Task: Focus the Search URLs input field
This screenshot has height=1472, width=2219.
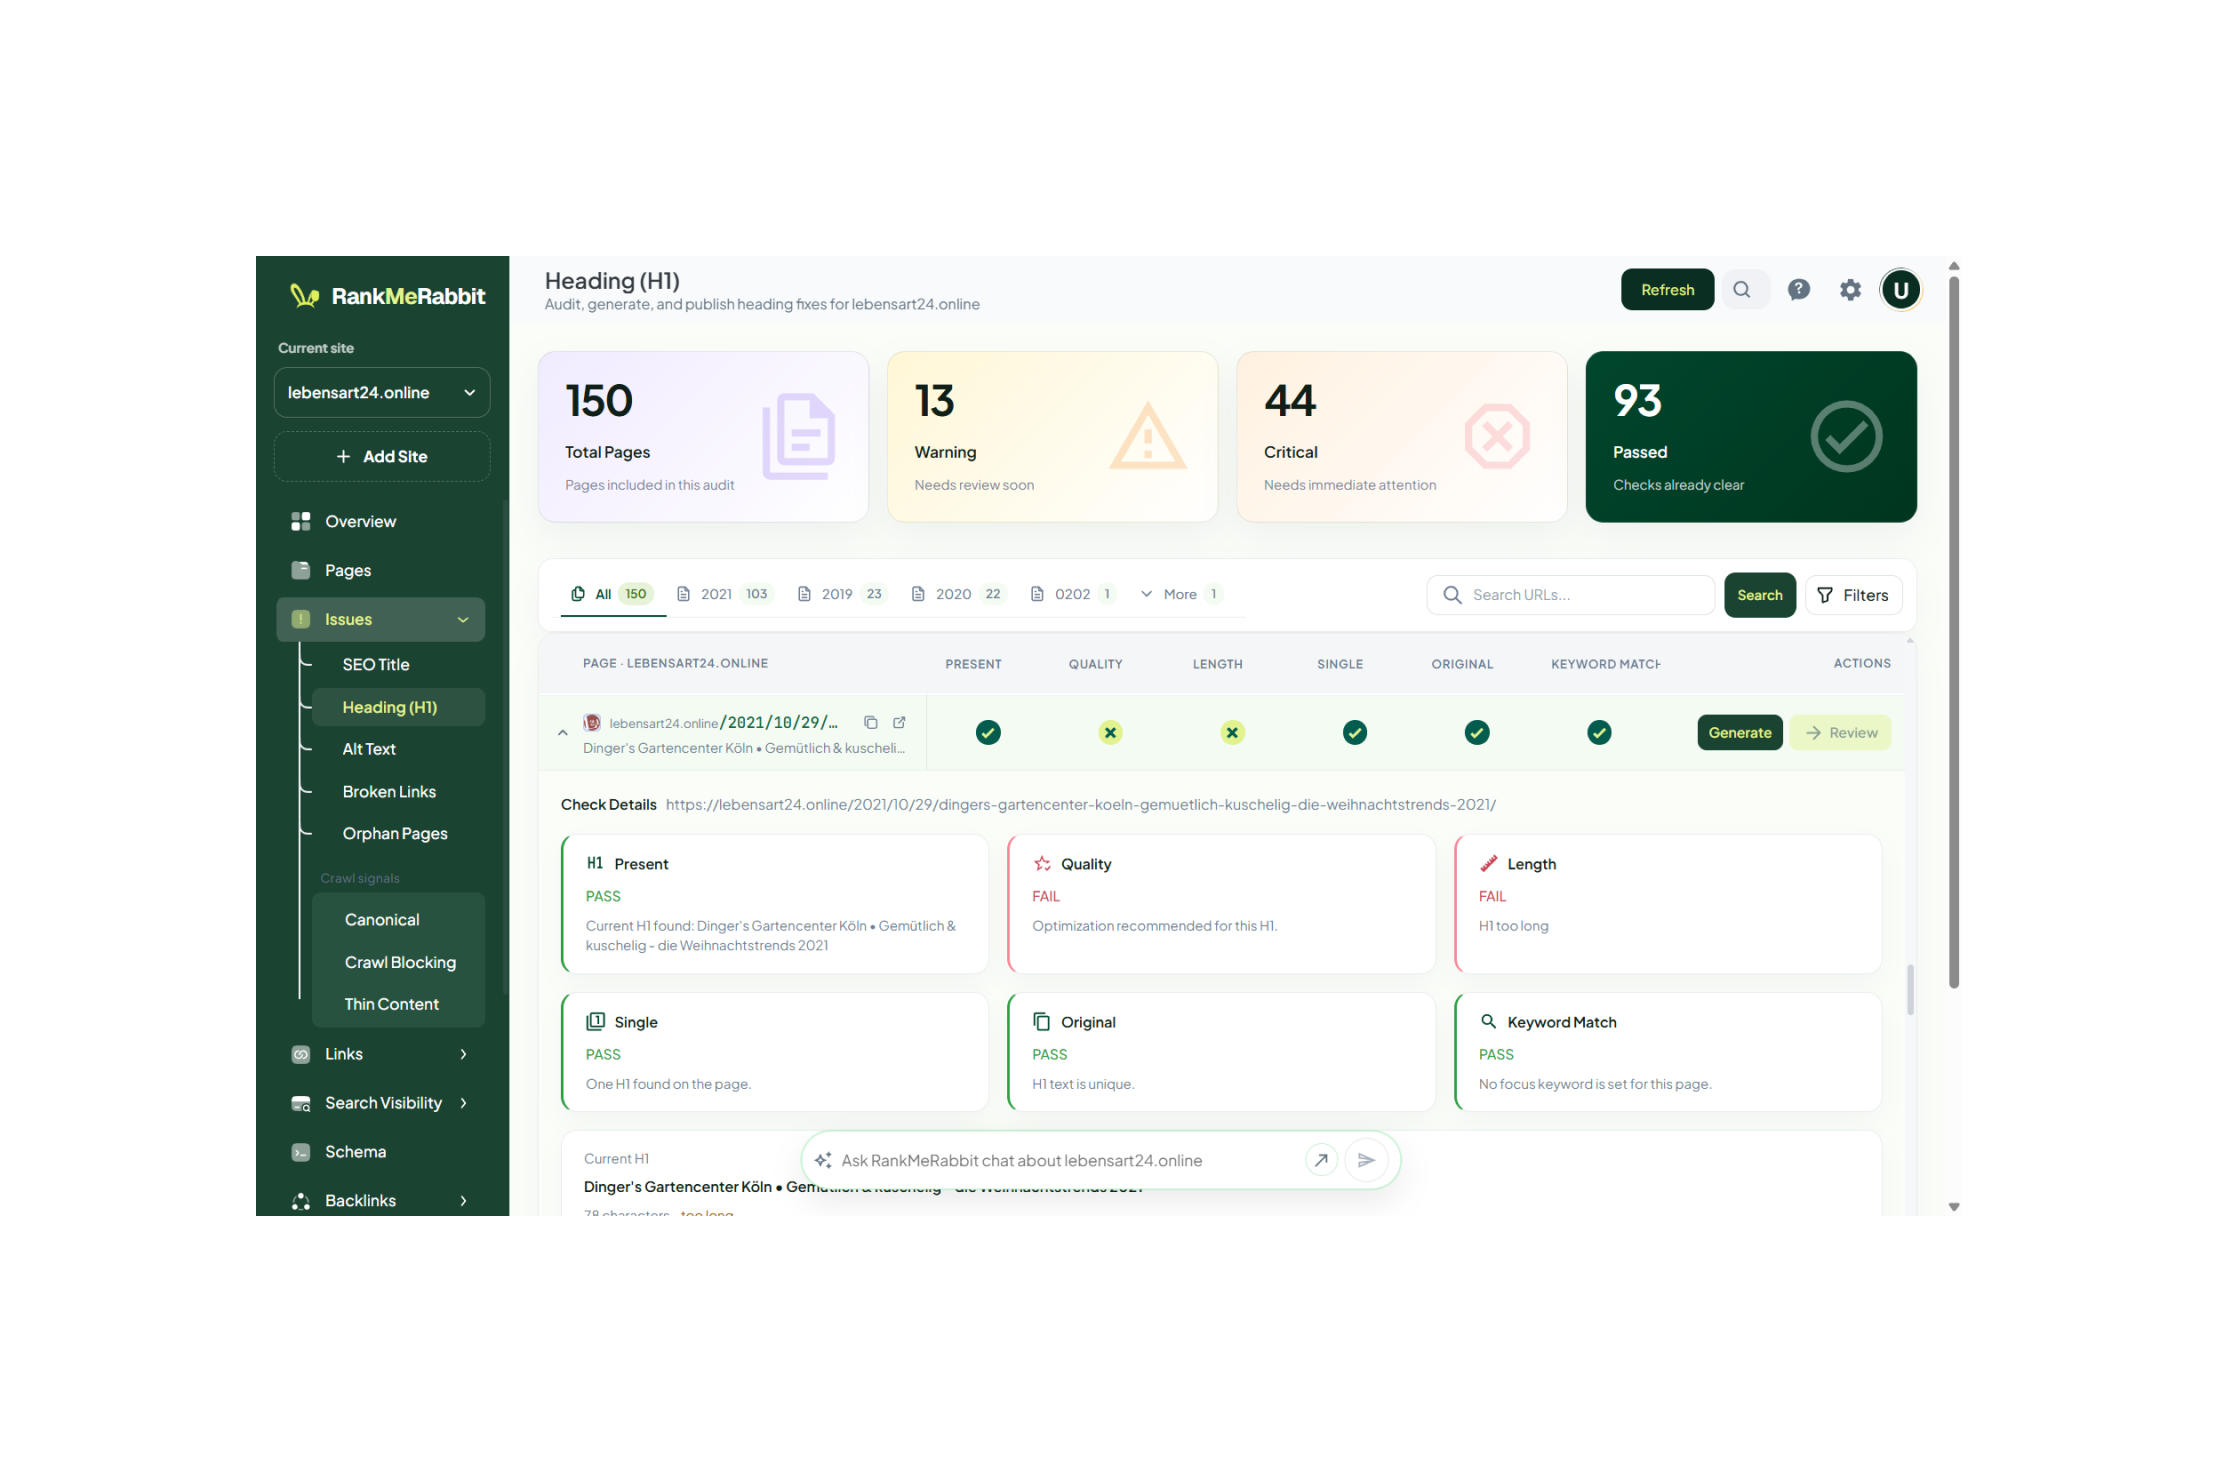Action: click(x=1571, y=595)
